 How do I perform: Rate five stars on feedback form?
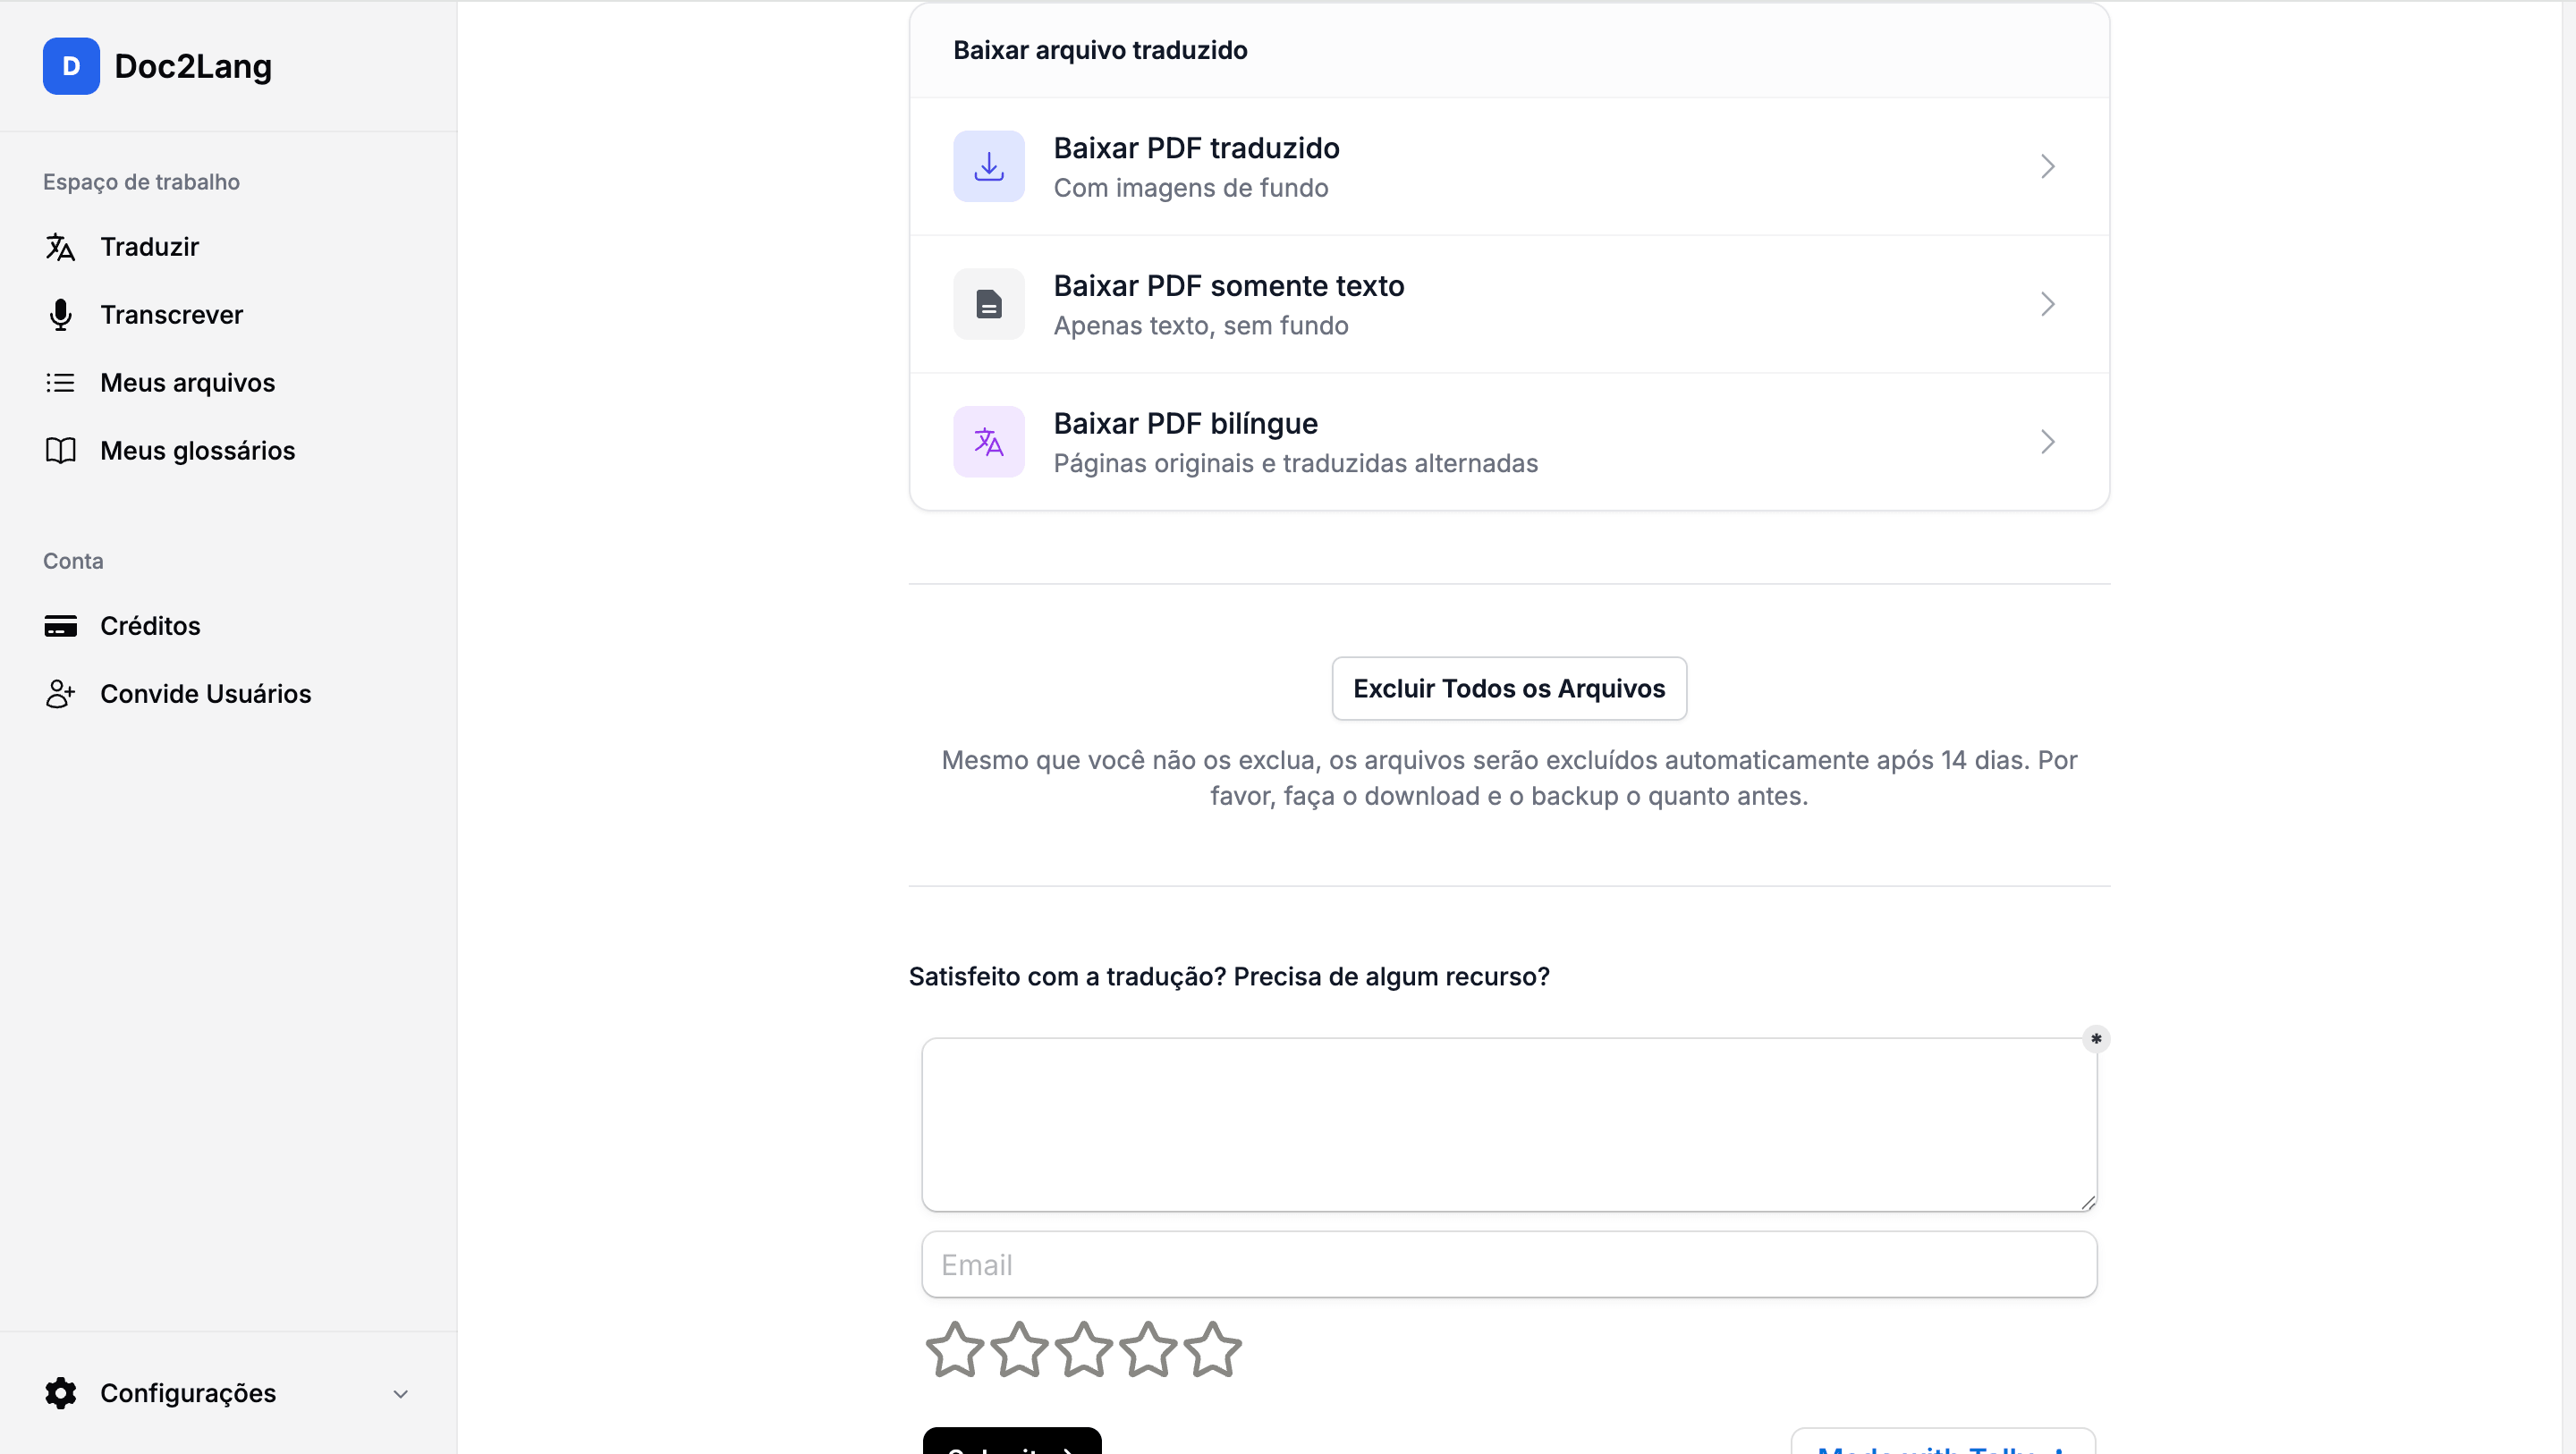1212,1350
